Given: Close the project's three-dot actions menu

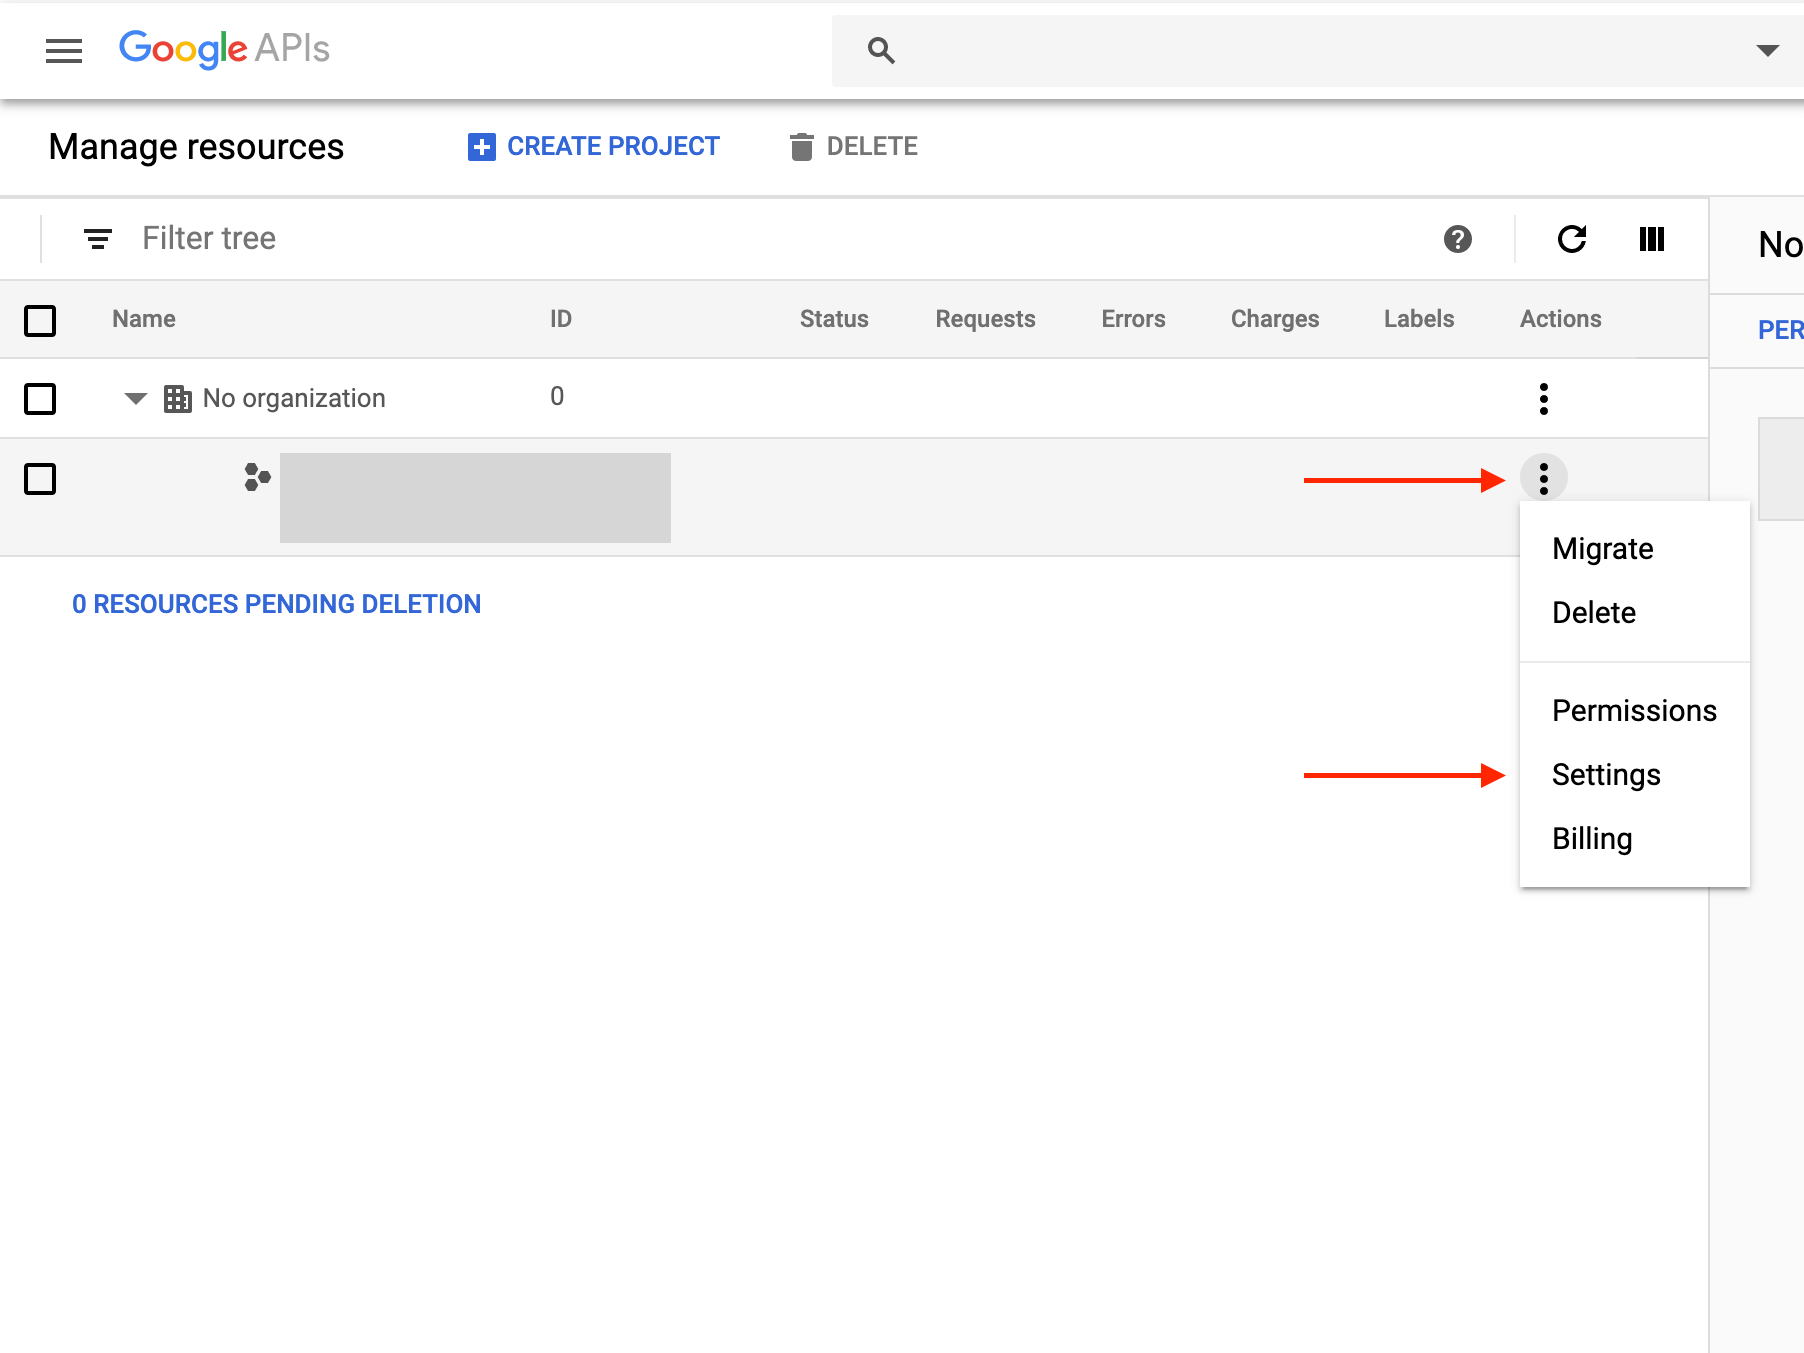Looking at the screenshot, I should click(x=1543, y=478).
